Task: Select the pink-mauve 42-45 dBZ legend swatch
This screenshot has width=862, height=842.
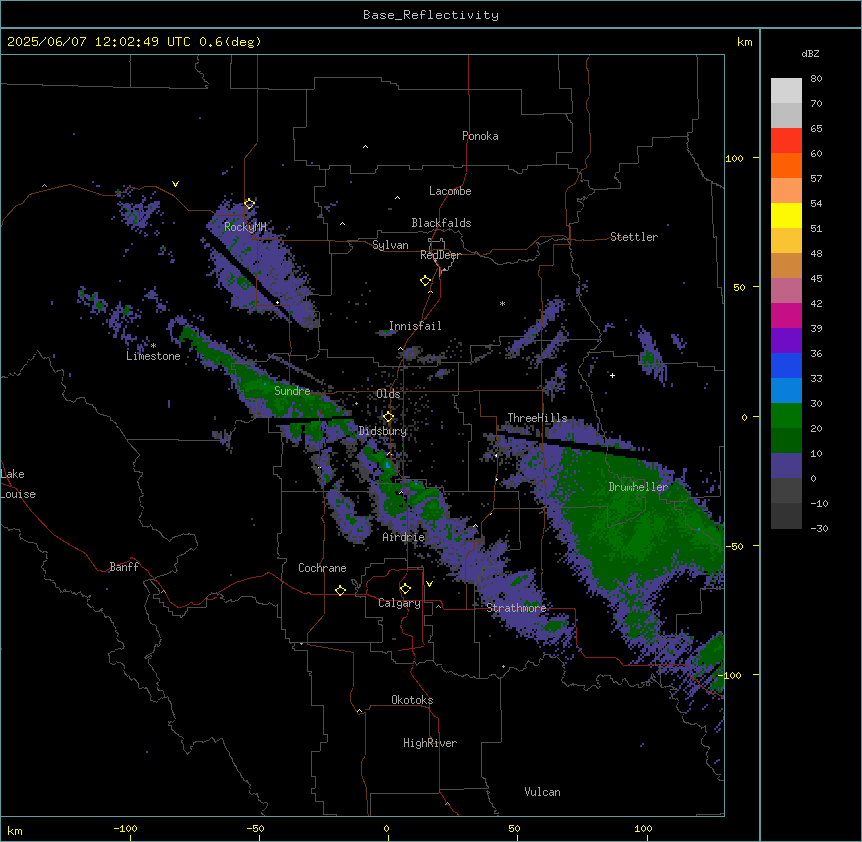Action: 786,291
